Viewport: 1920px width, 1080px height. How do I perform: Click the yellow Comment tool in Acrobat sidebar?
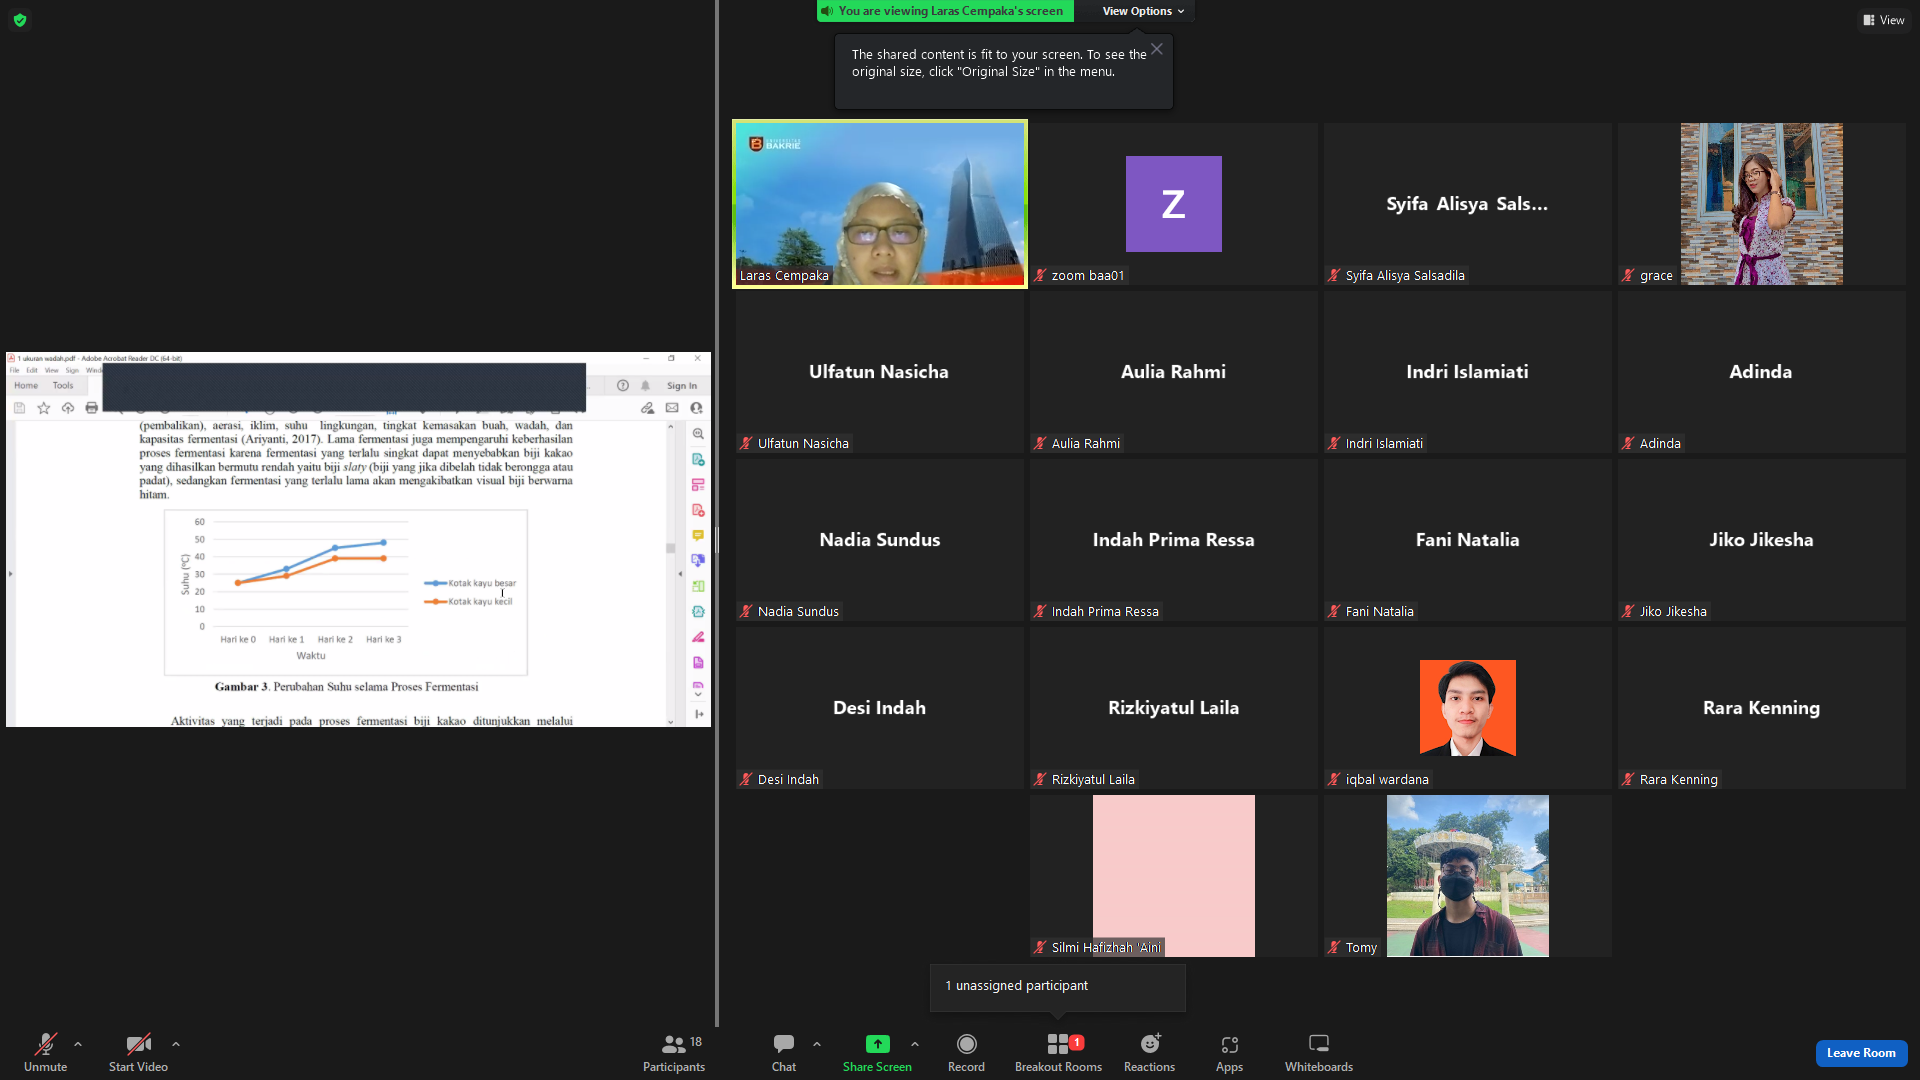coord(698,536)
